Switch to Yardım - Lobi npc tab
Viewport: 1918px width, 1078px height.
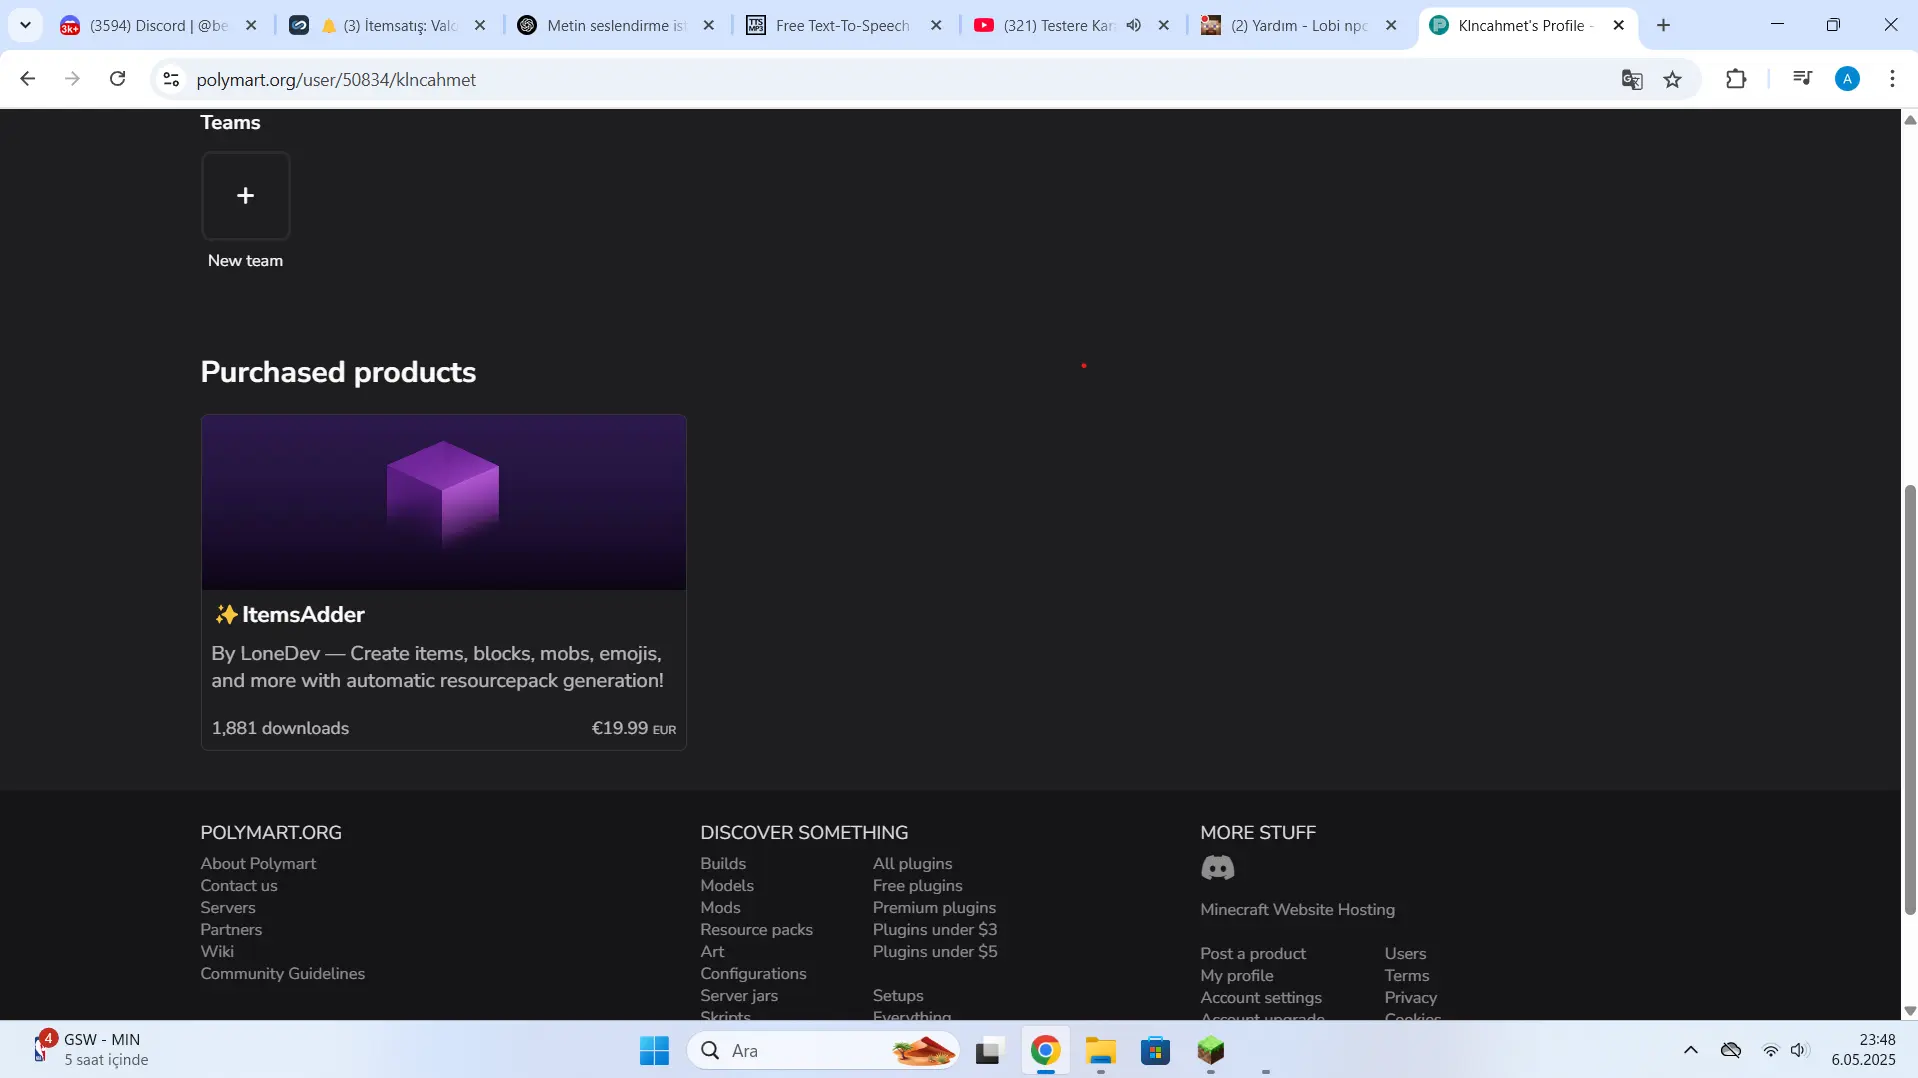coord(1298,25)
